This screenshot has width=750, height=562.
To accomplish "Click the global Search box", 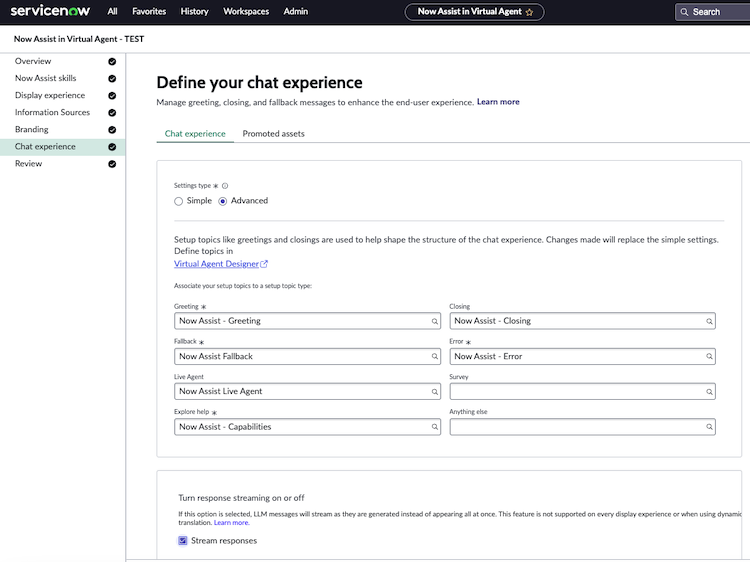I will pos(712,12).
